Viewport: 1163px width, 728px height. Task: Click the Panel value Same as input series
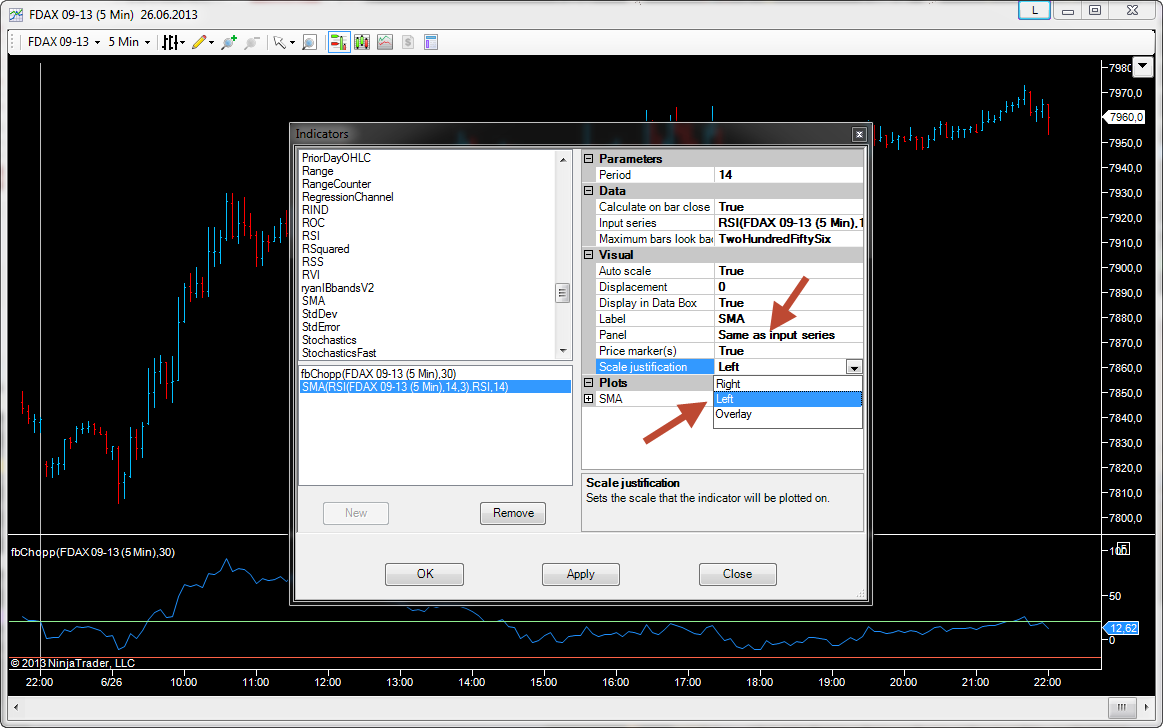[x=789, y=335]
